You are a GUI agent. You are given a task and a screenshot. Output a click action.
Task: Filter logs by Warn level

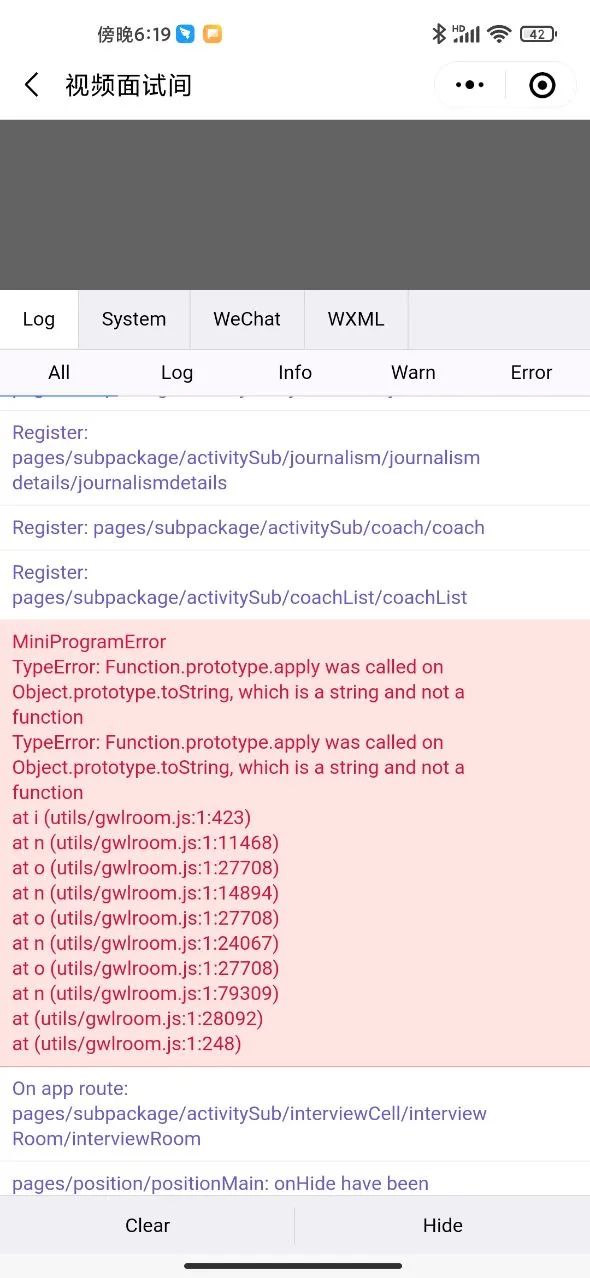413,372
